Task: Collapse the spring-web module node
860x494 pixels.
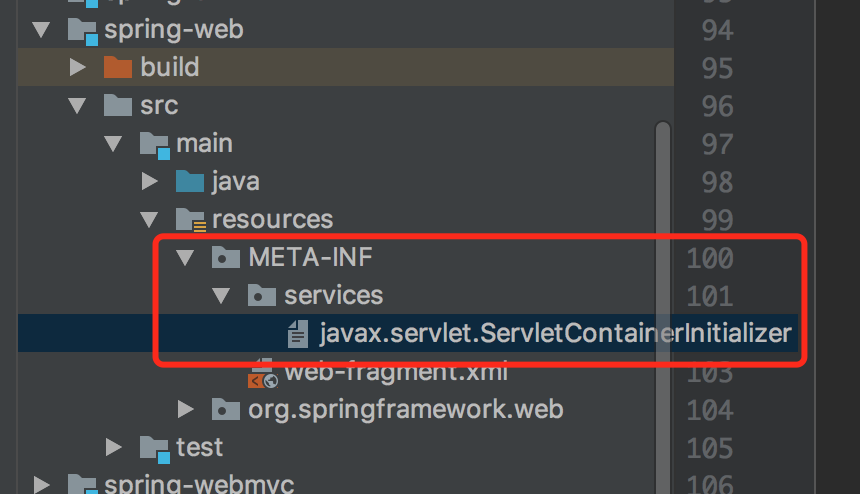Action: coord(40,30)
